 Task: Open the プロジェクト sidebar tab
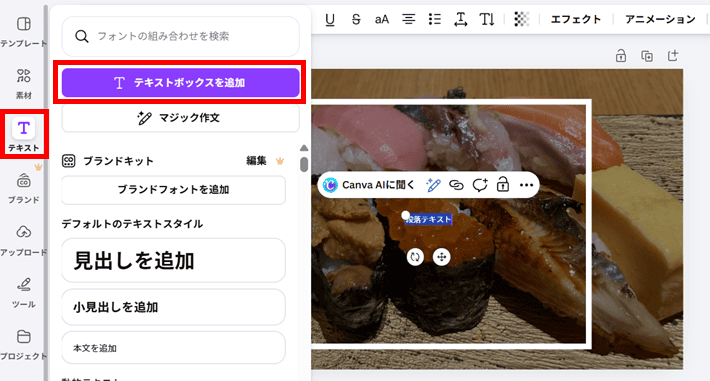pyautogui.click(x=23, y=345)
